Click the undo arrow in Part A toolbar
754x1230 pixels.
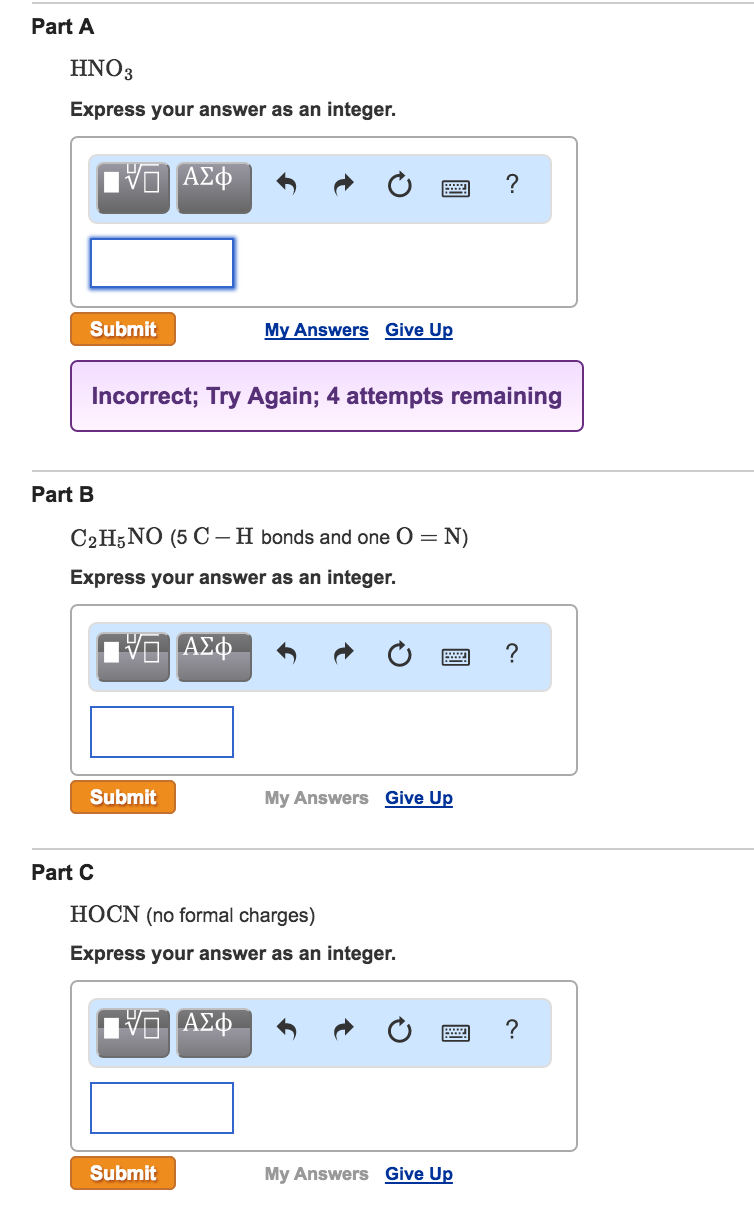[x=288, y=185]
